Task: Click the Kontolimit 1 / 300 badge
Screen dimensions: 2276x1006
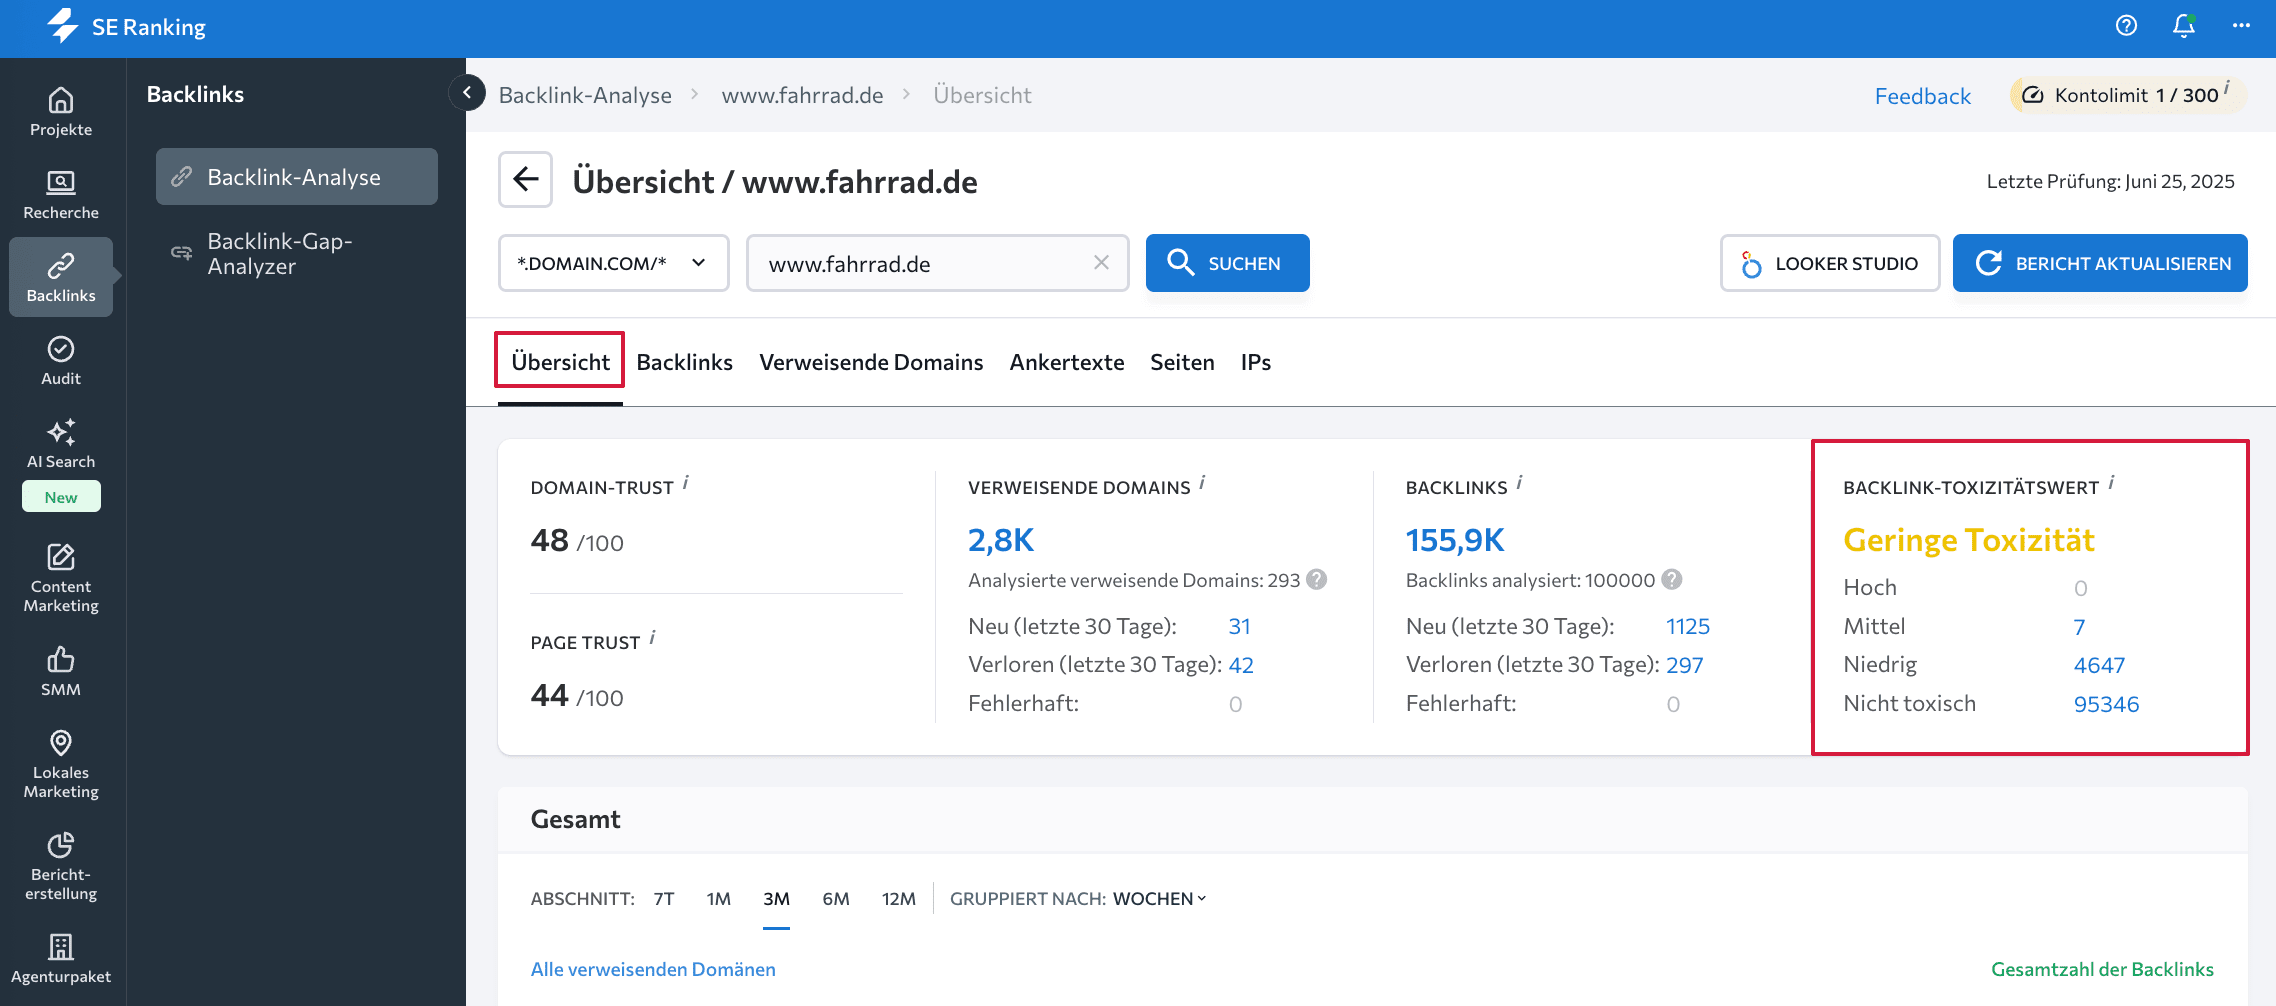Action: point(2127,95)
